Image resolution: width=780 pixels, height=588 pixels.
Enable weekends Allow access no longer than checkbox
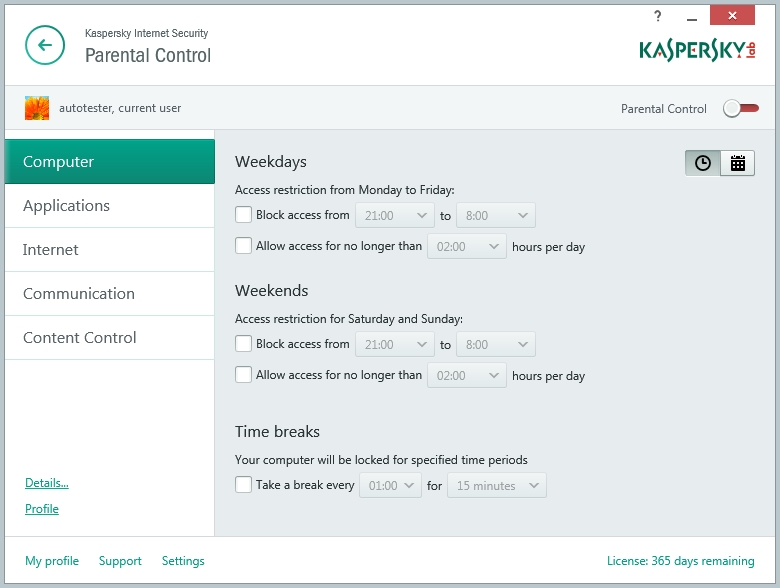pos(243,375)
